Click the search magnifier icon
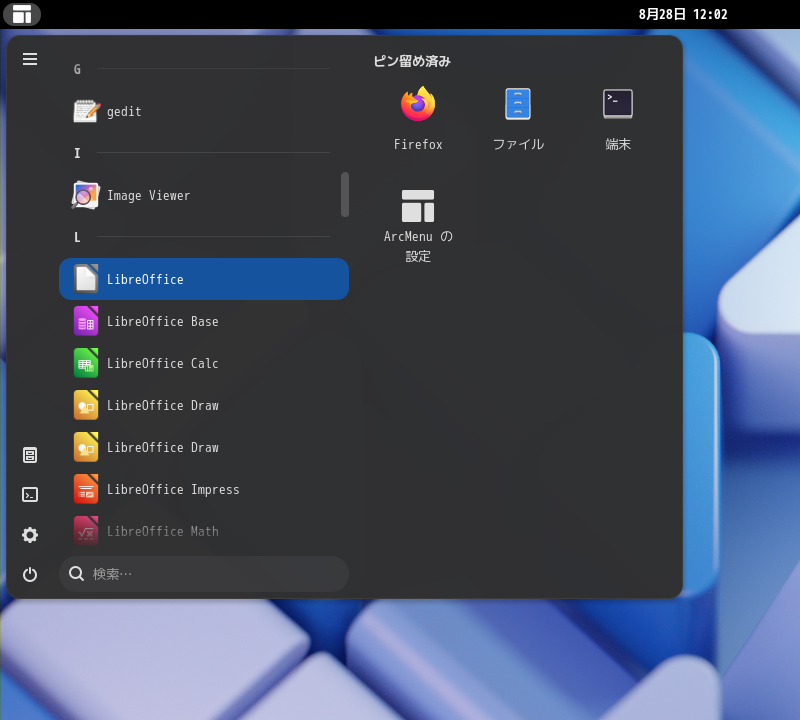Viewport: 800px width, 720px height. coord(77,574)
